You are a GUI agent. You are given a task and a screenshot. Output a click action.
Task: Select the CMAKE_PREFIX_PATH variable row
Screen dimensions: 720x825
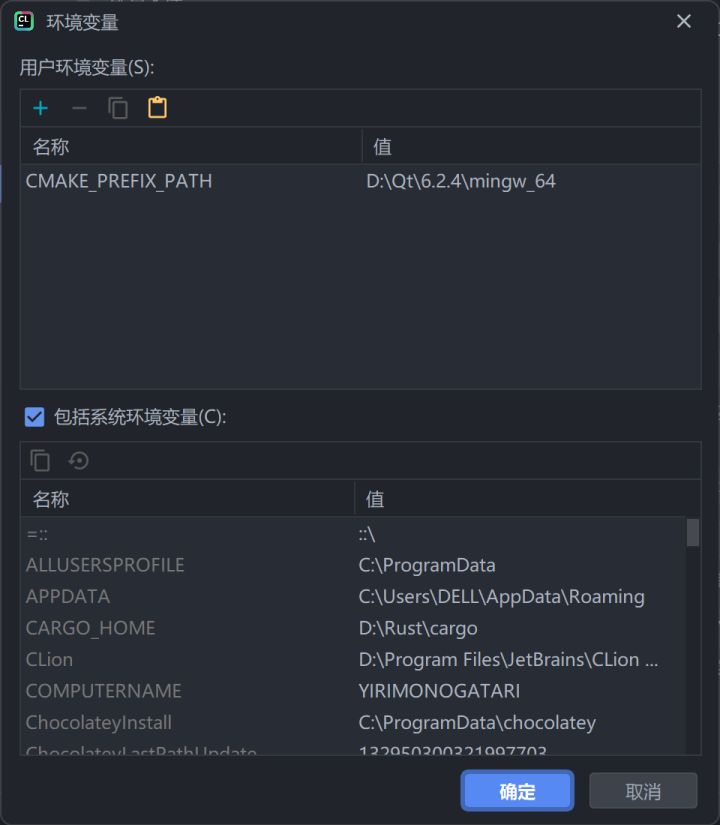point(119,181)
